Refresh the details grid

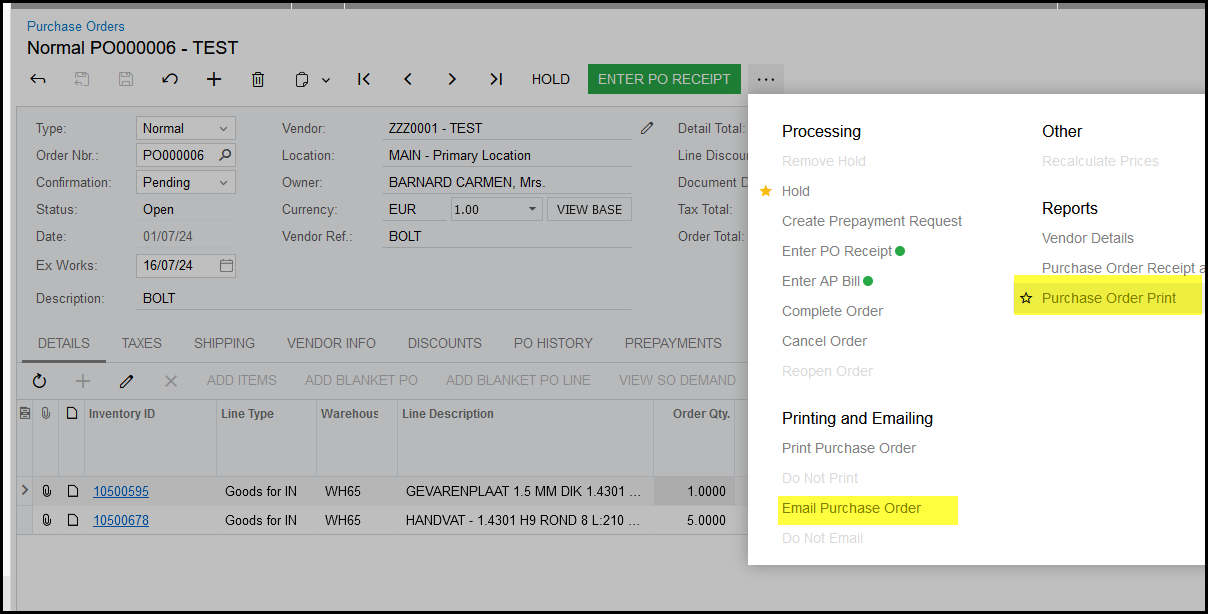39,380
